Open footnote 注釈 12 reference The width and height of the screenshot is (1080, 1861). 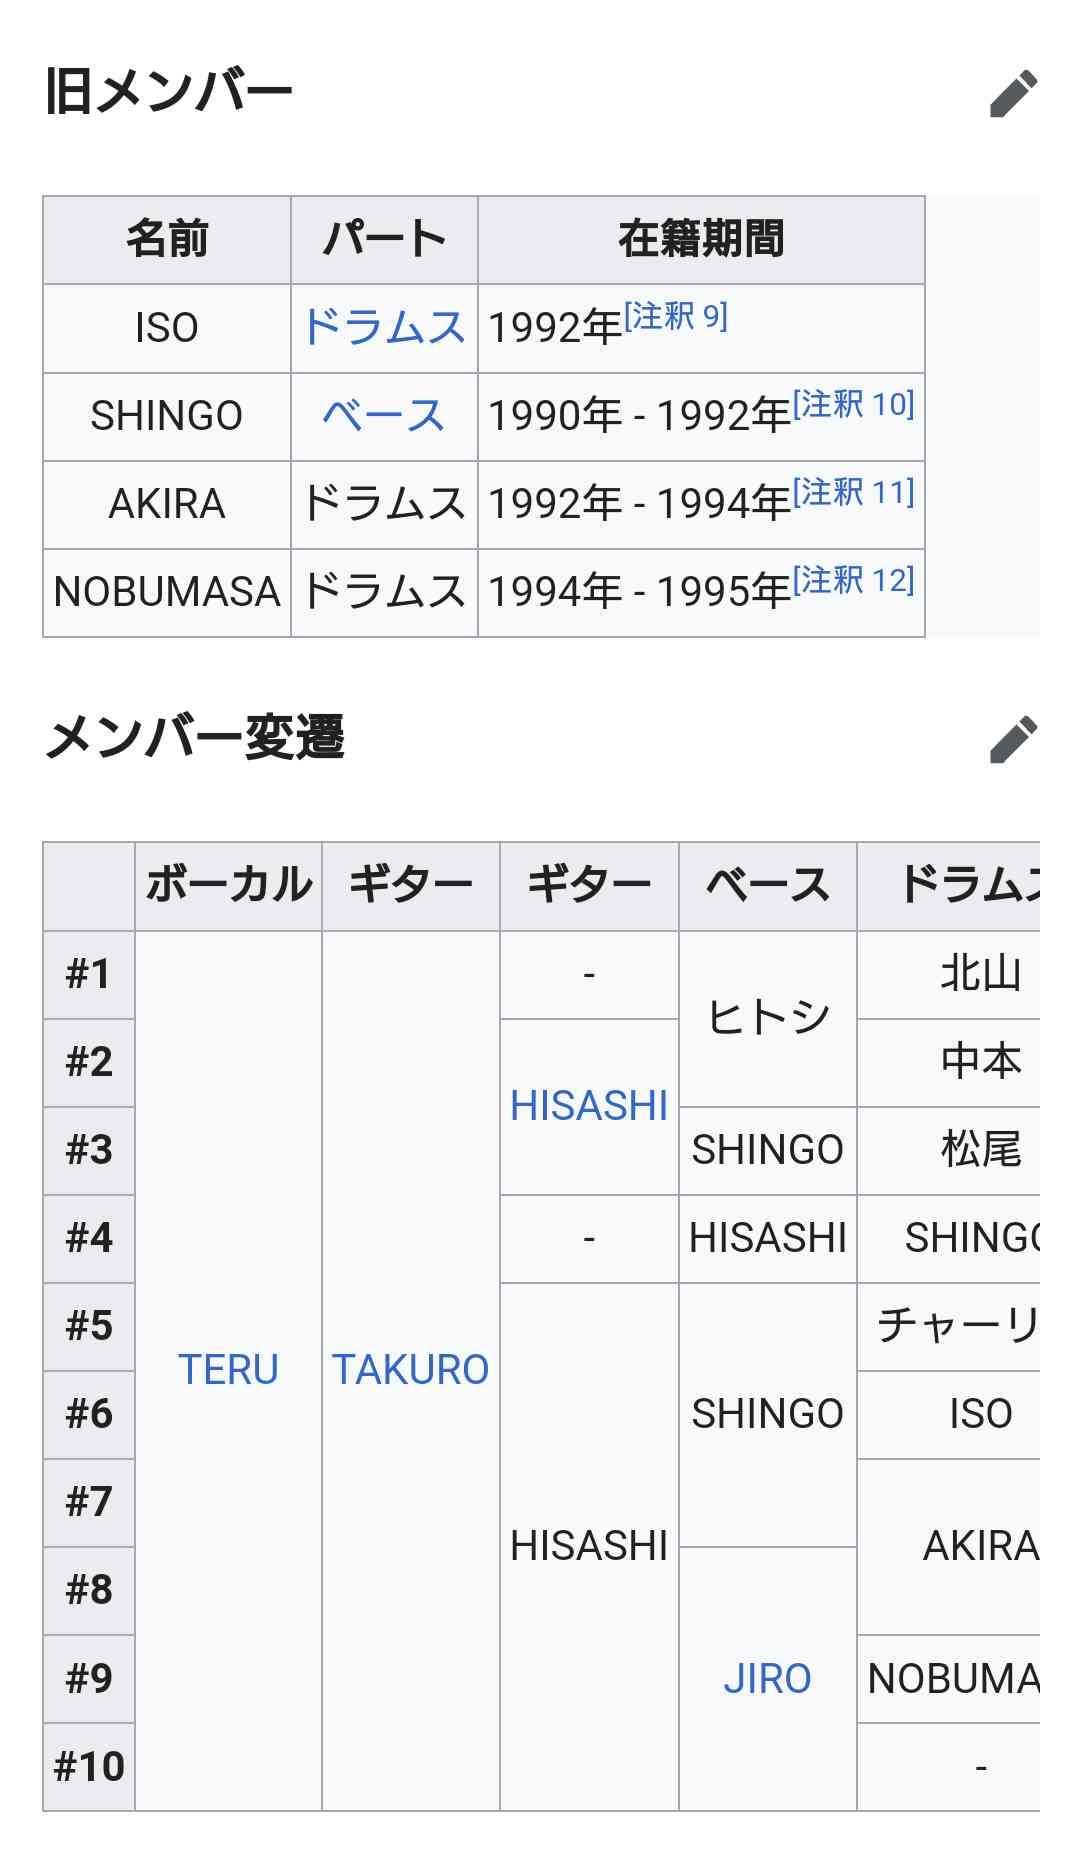coord(854,581)
